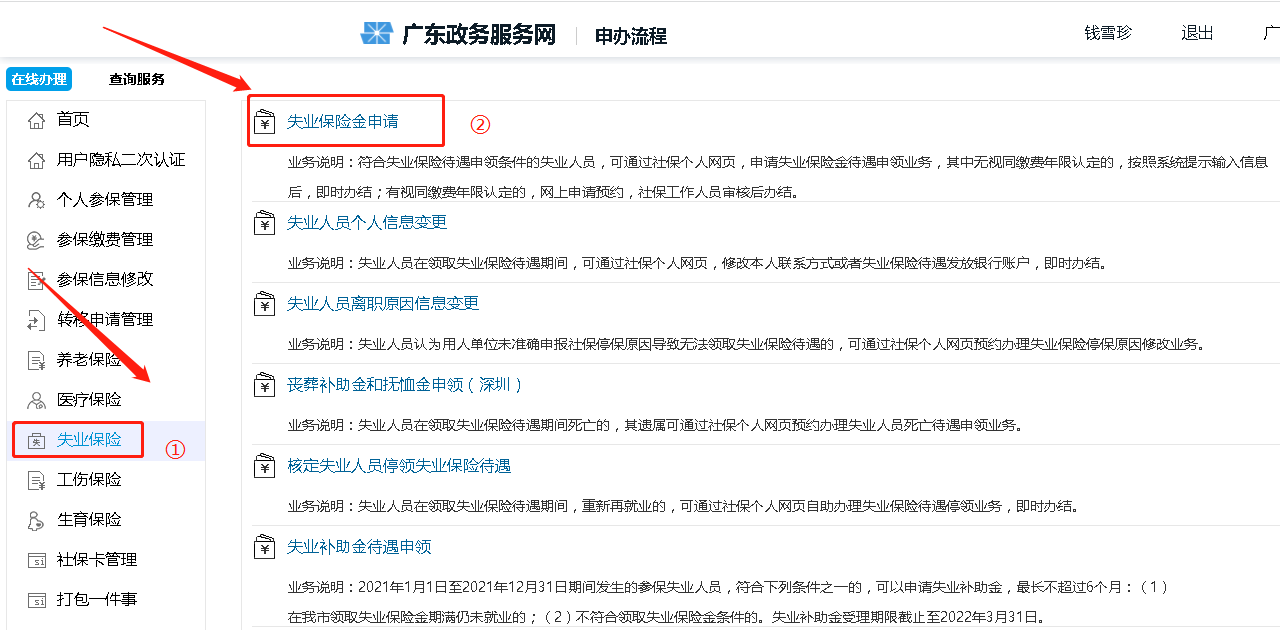Click the 广东政务服务网 logo
1280x630 pixels.
coord(438,32)
